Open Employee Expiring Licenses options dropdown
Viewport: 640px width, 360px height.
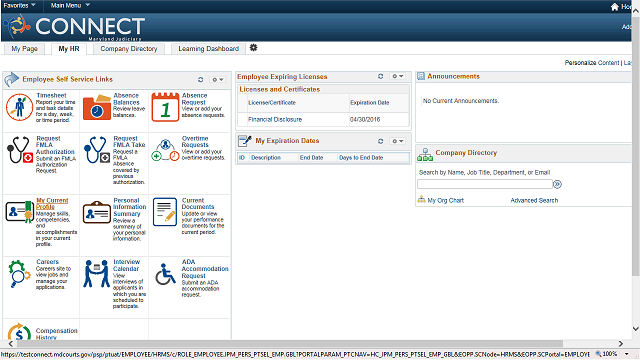(x=398, y=76)
